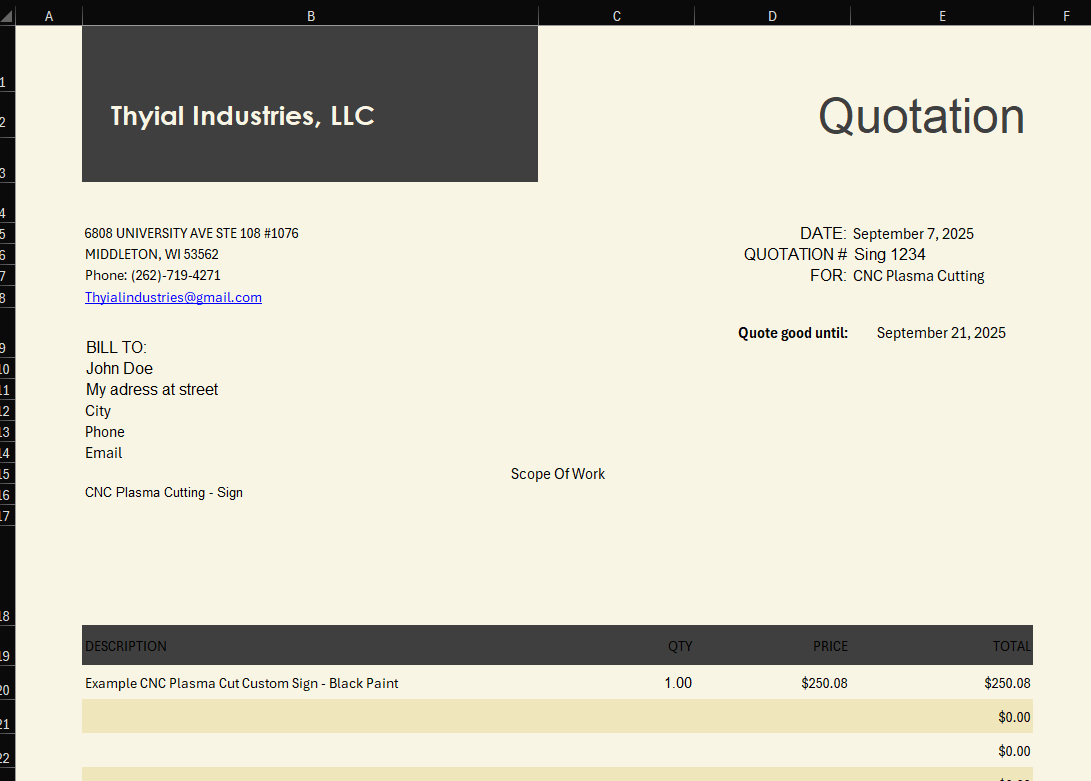Select row 18 header
This screenshot has width=1091, height=781.
7,576
